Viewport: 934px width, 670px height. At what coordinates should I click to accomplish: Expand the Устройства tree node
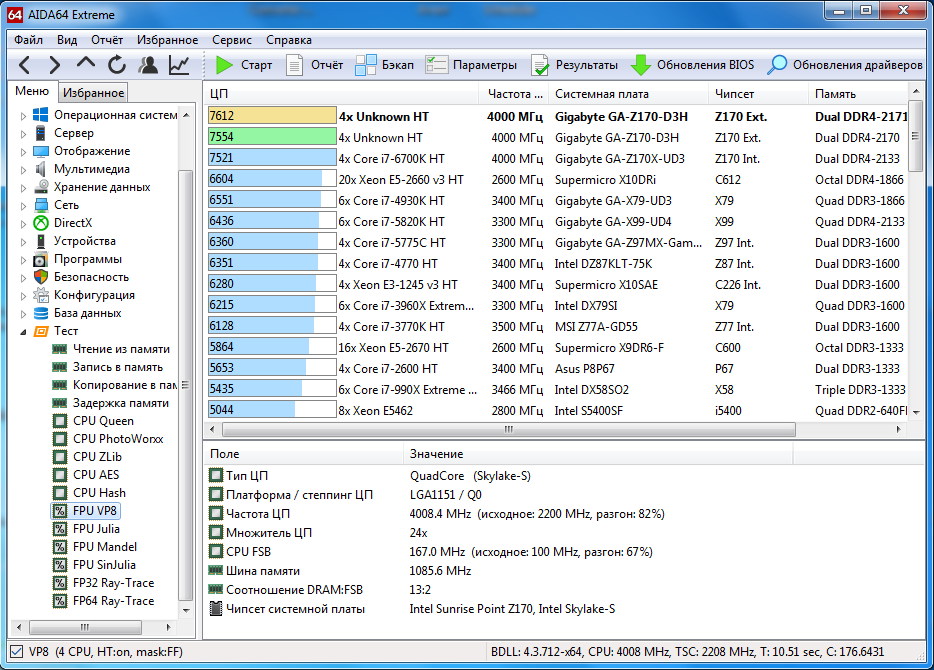click(x=23, y=242)
